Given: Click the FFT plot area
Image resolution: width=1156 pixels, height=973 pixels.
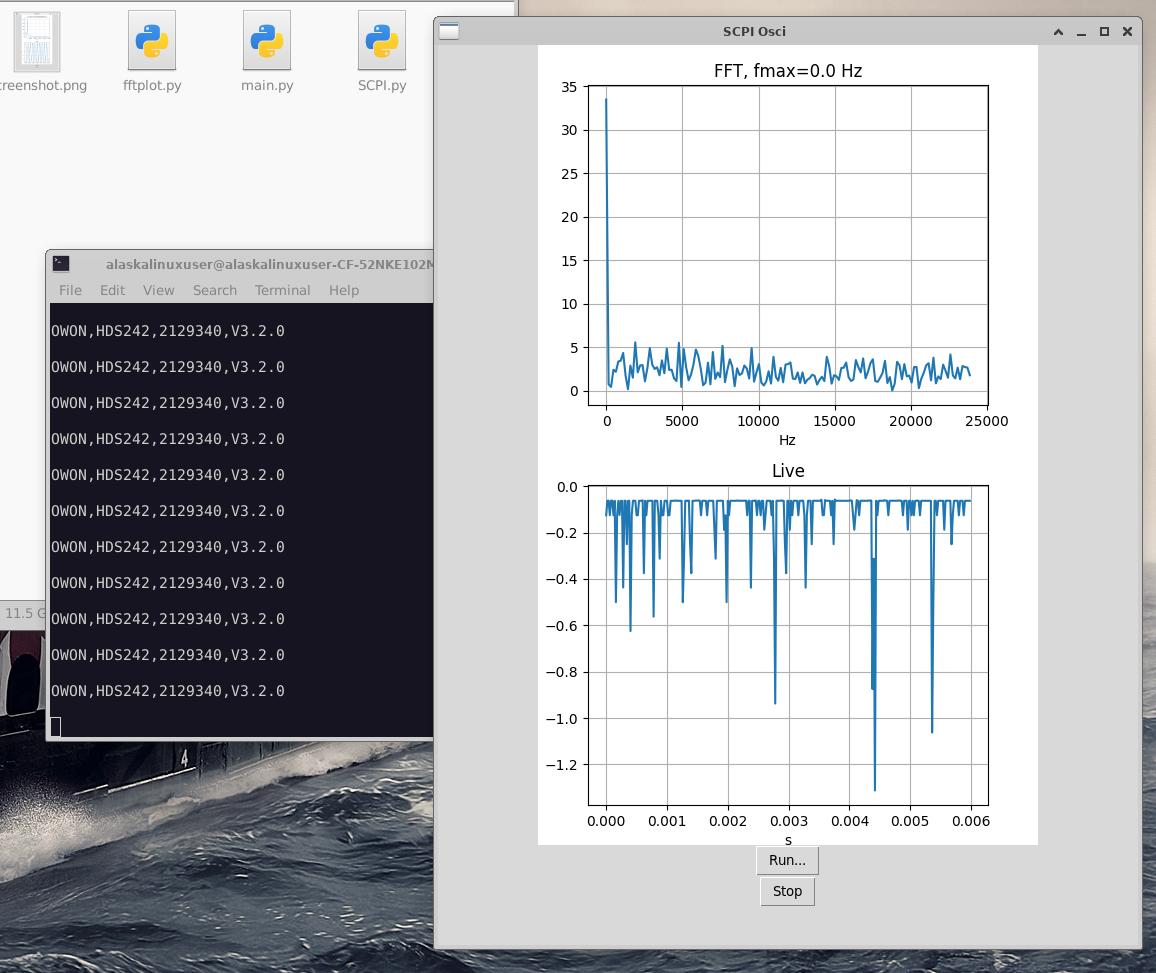Looking at the screenshot, I should [788, 246].
